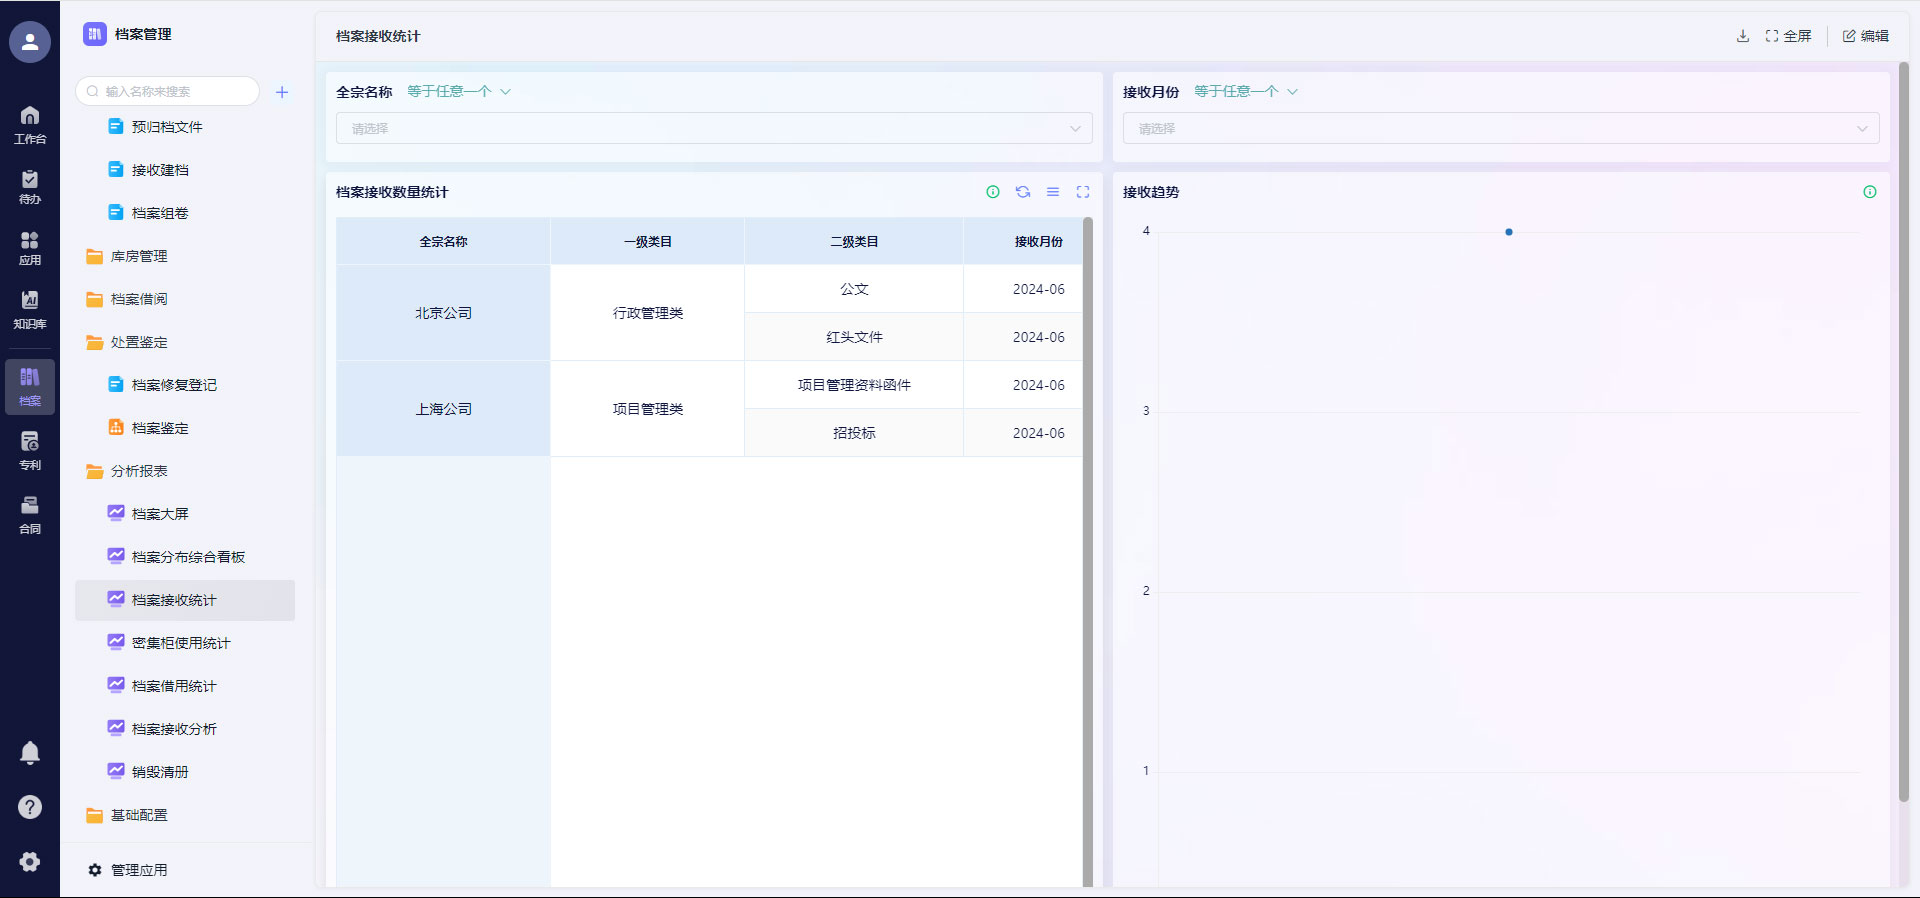Open the help question mark icon
The width and height of the screenshot is (1920, 898).
coord(30,807)
